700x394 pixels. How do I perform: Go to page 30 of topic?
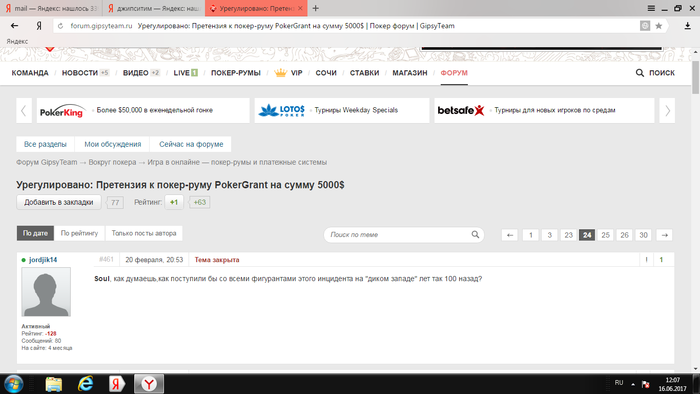[x=643, y=235]
